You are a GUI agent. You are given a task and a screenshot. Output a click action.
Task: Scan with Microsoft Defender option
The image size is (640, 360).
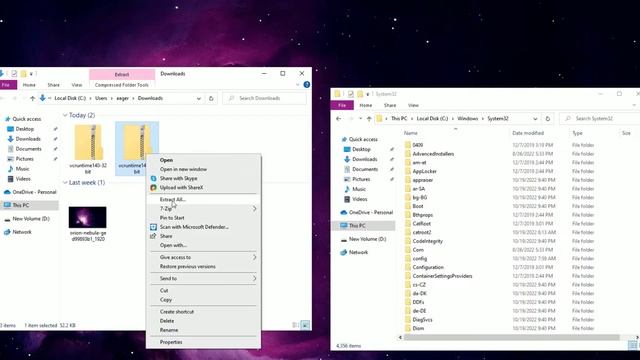[x=194, y=227]
